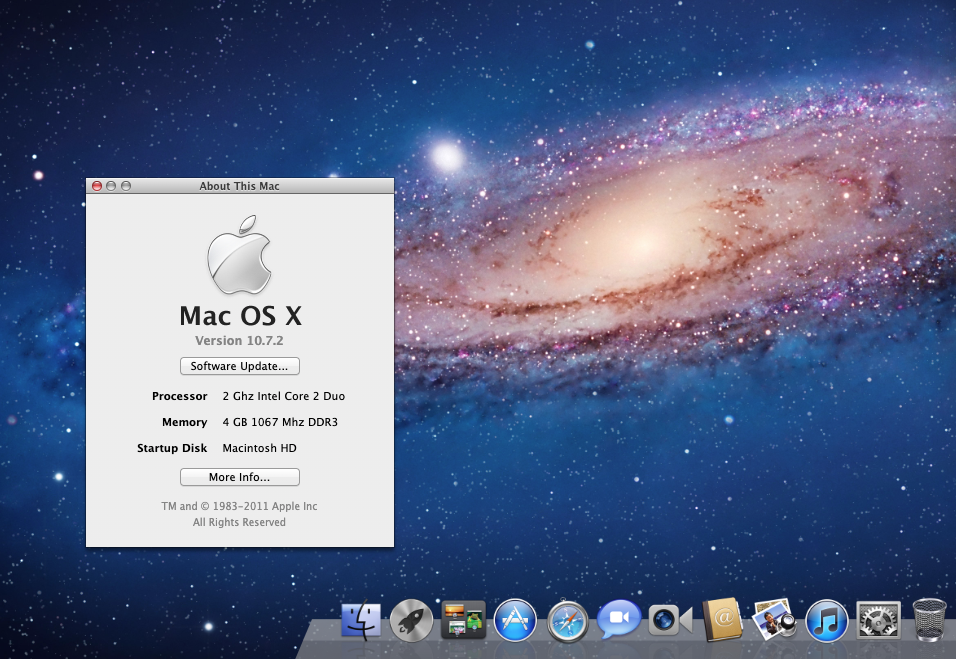Click the Version 10.7.2 text
Viewport: 956px width, 659px height.
pyautogui.click(x=239, y=340)
